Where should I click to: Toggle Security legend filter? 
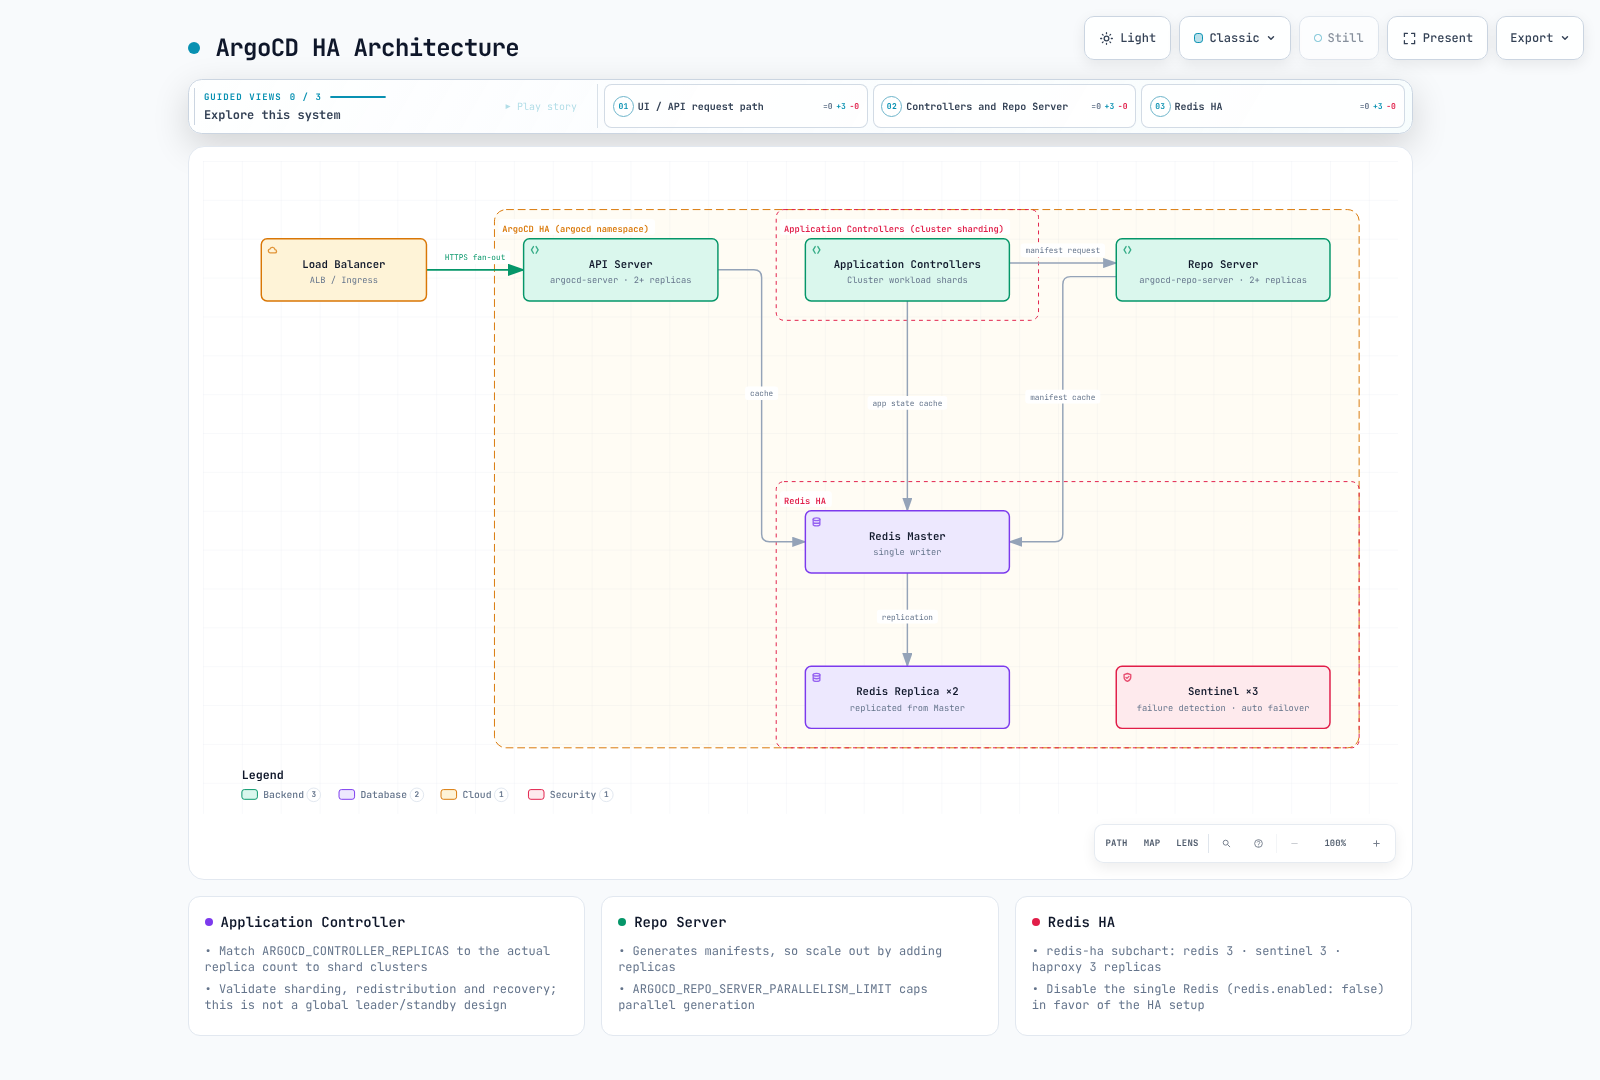(x=570, y=795)
